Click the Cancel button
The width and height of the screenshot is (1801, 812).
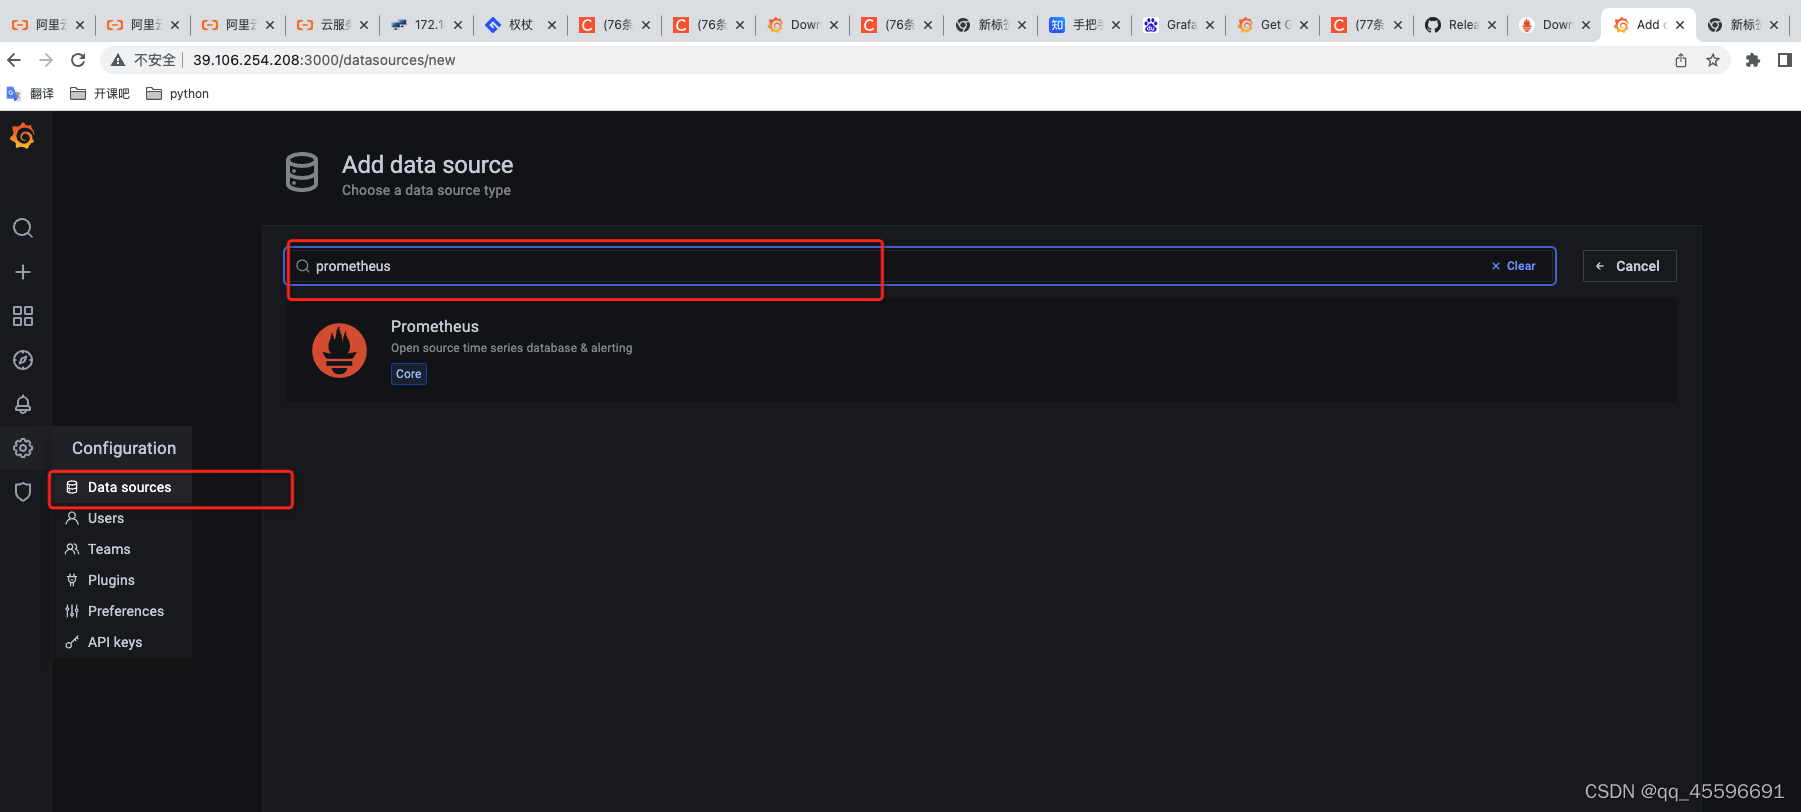1629,266
